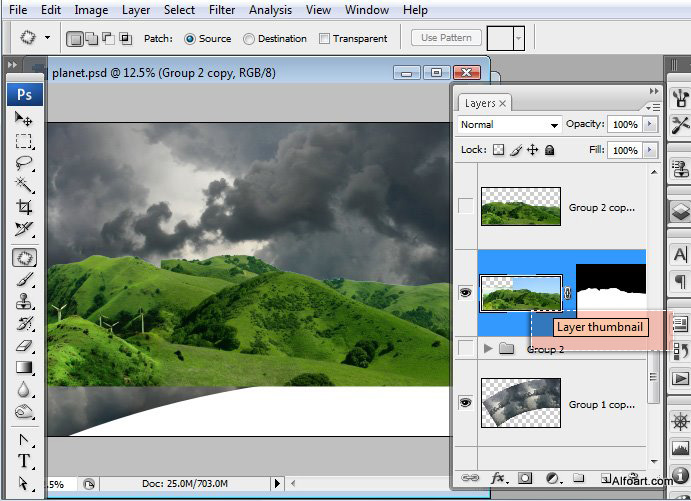
Task: Select the Move tool
Action: pos(24,119)
